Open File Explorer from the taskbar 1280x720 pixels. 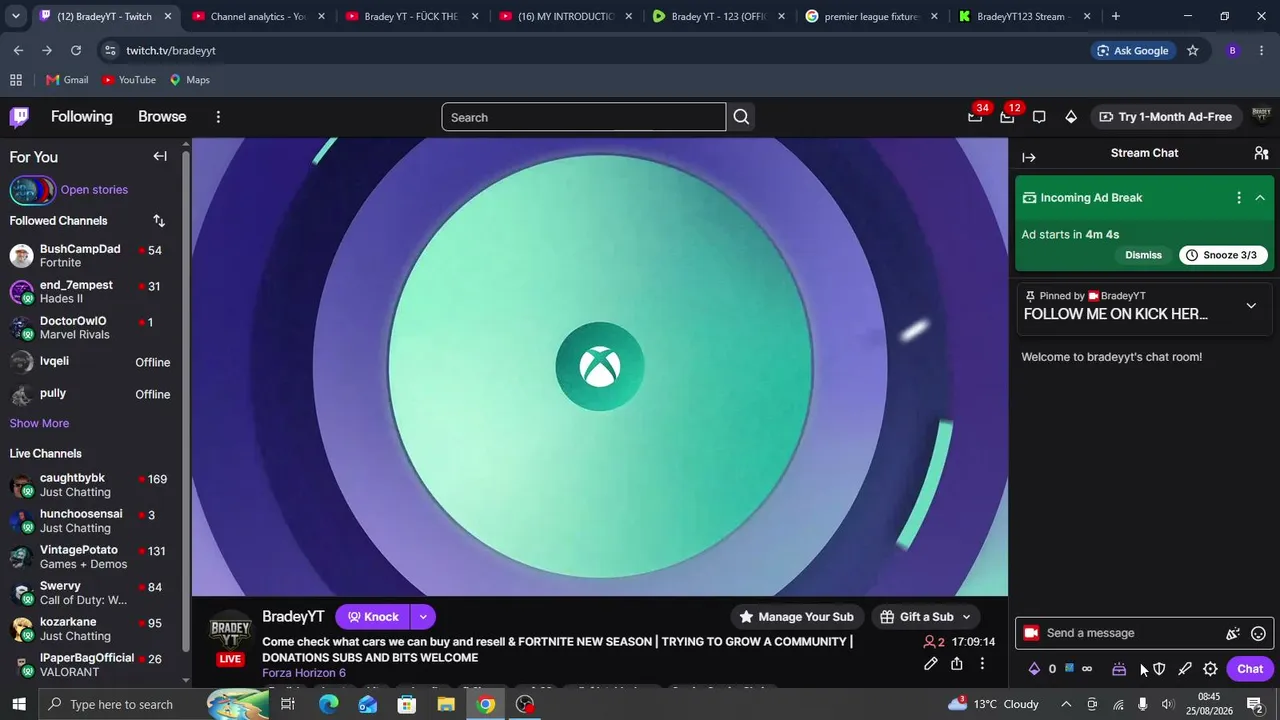(446, 705)
